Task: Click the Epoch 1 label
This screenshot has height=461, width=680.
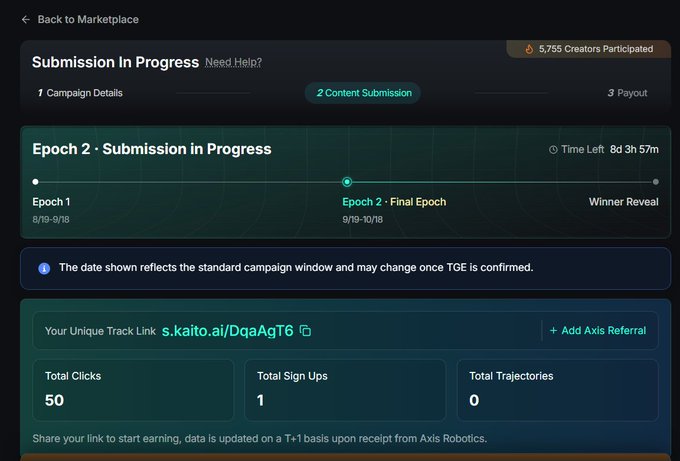Action: 51,202
